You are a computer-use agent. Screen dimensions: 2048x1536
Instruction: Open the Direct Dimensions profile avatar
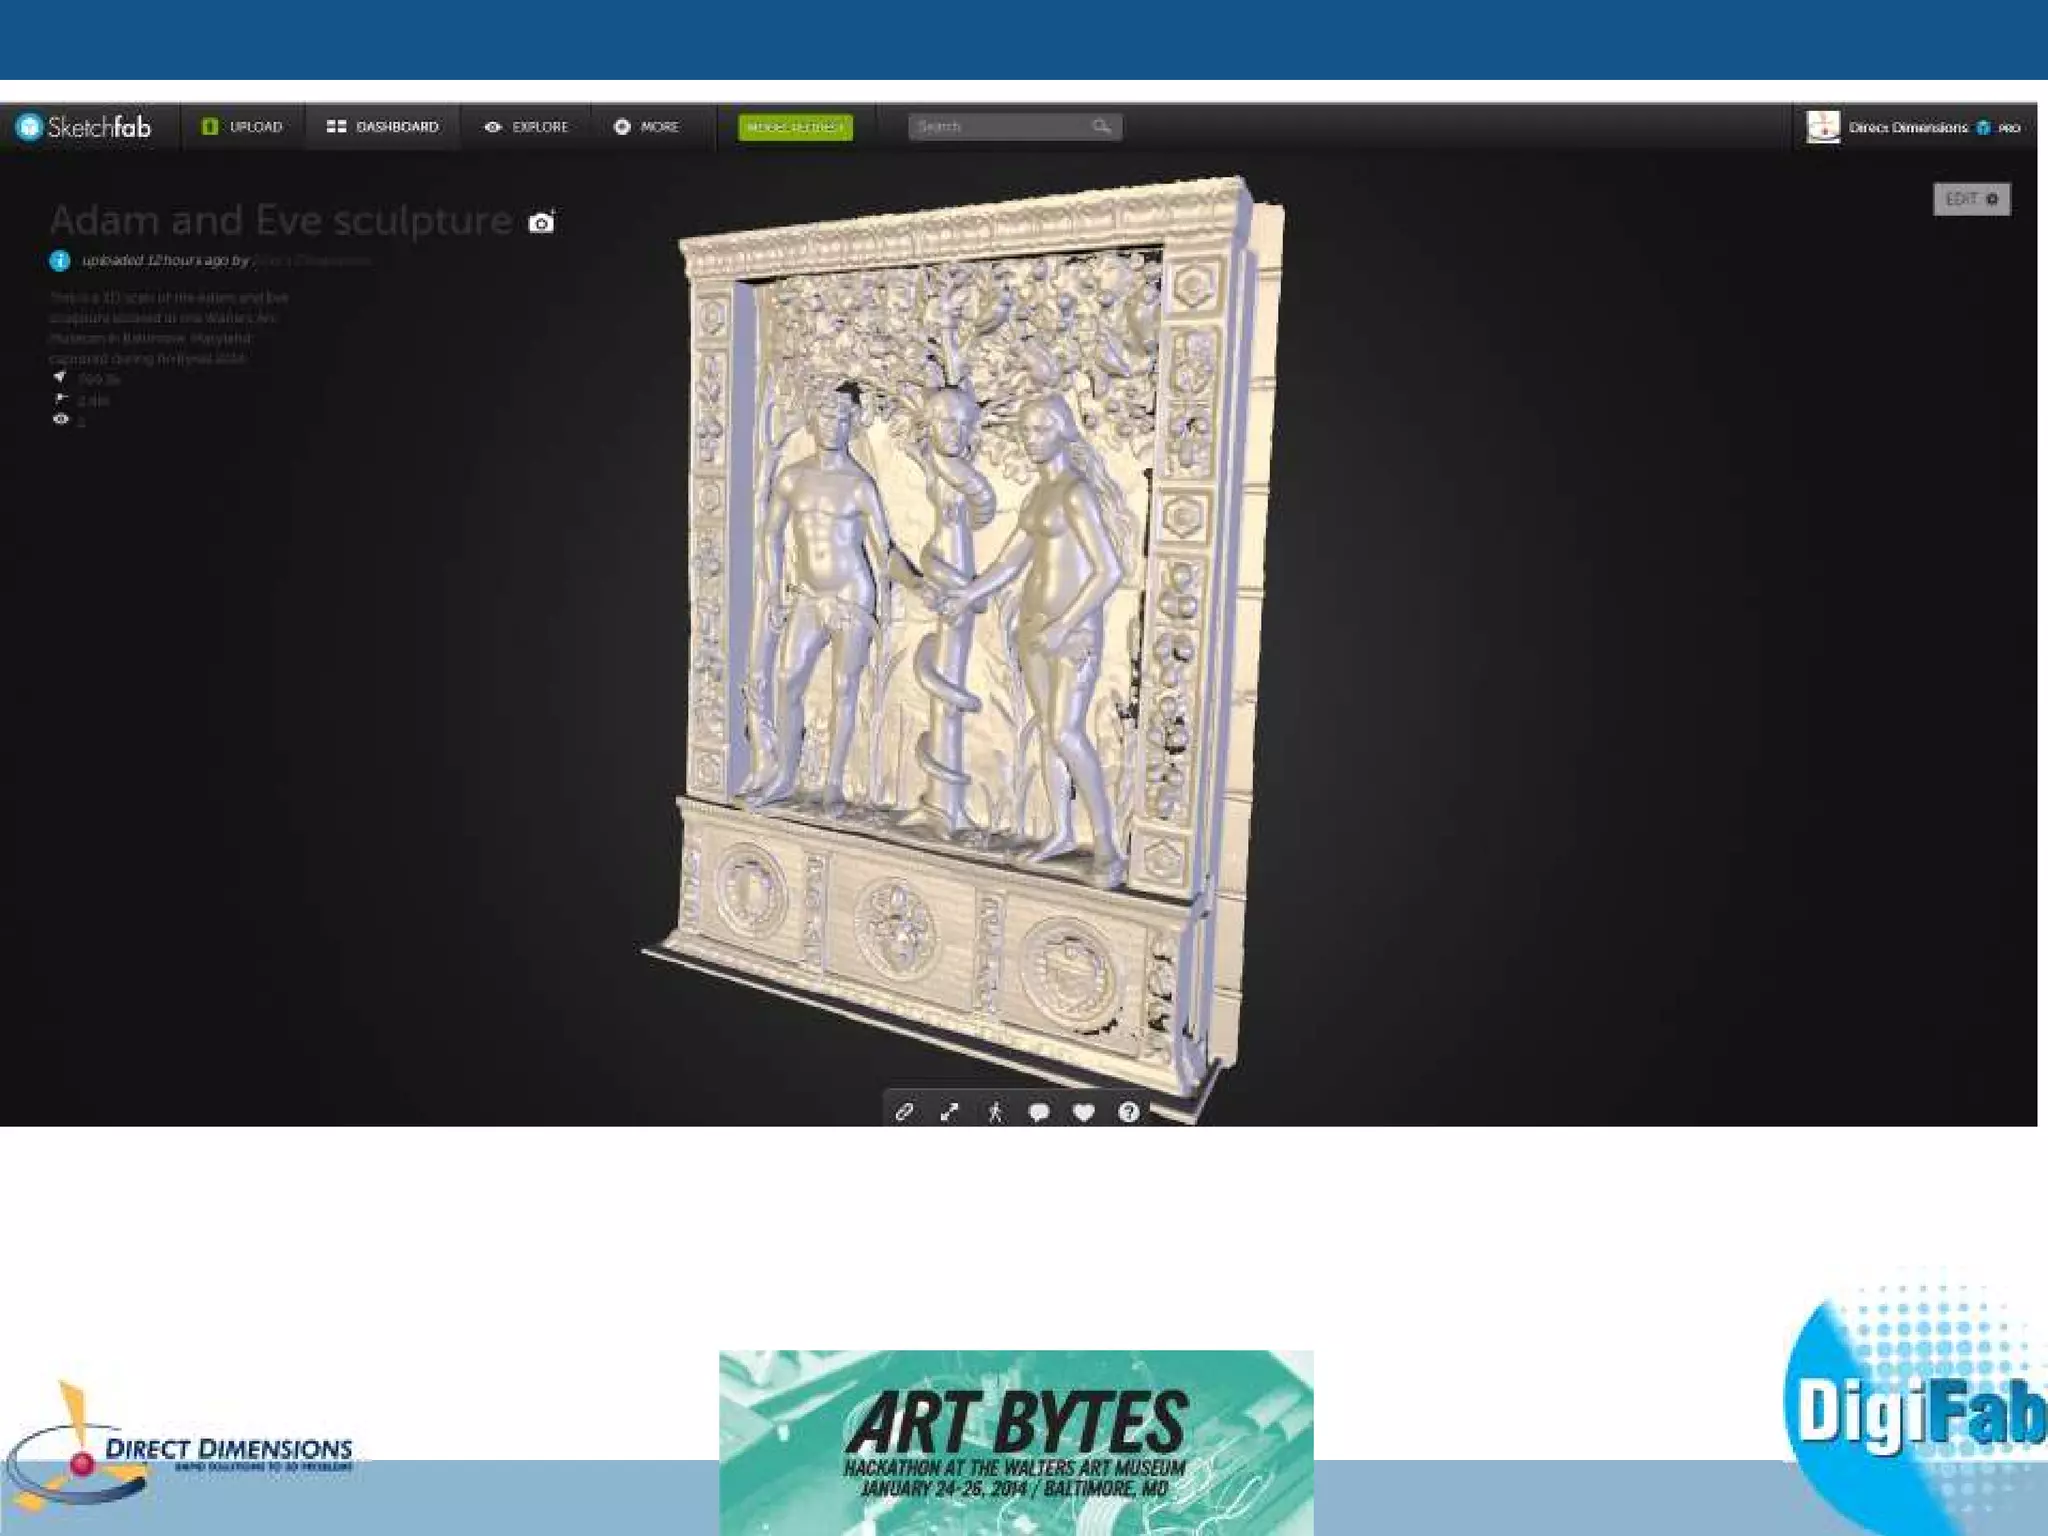point(1823,127)
